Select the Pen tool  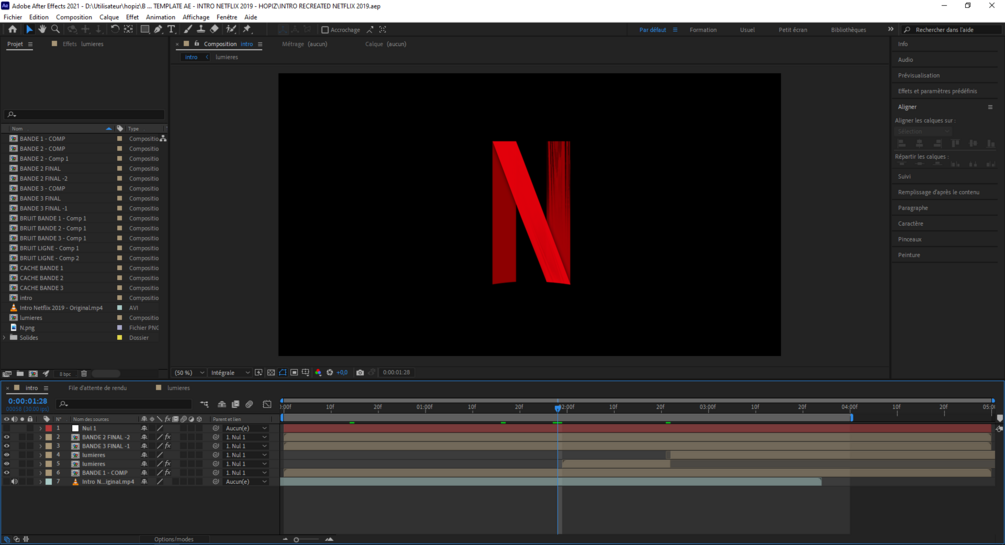click(158, 29)
